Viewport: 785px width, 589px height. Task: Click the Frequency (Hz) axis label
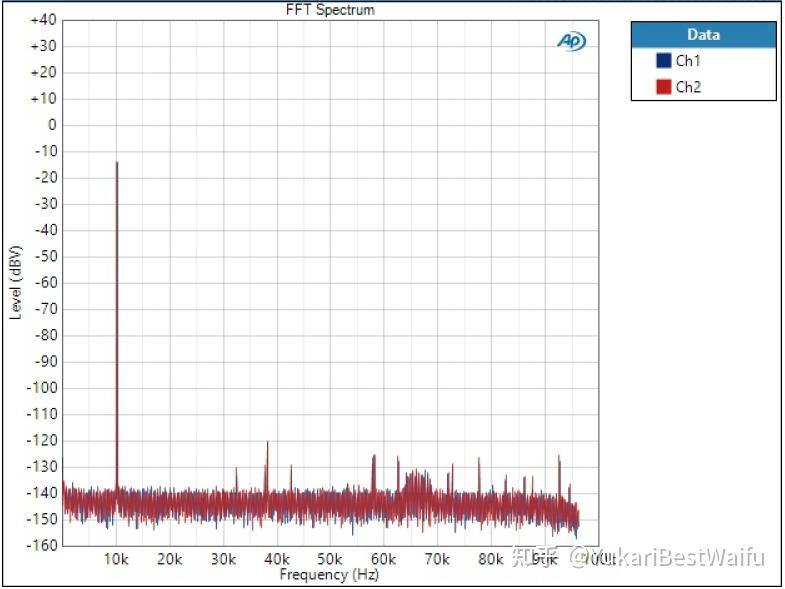(329, 574)
